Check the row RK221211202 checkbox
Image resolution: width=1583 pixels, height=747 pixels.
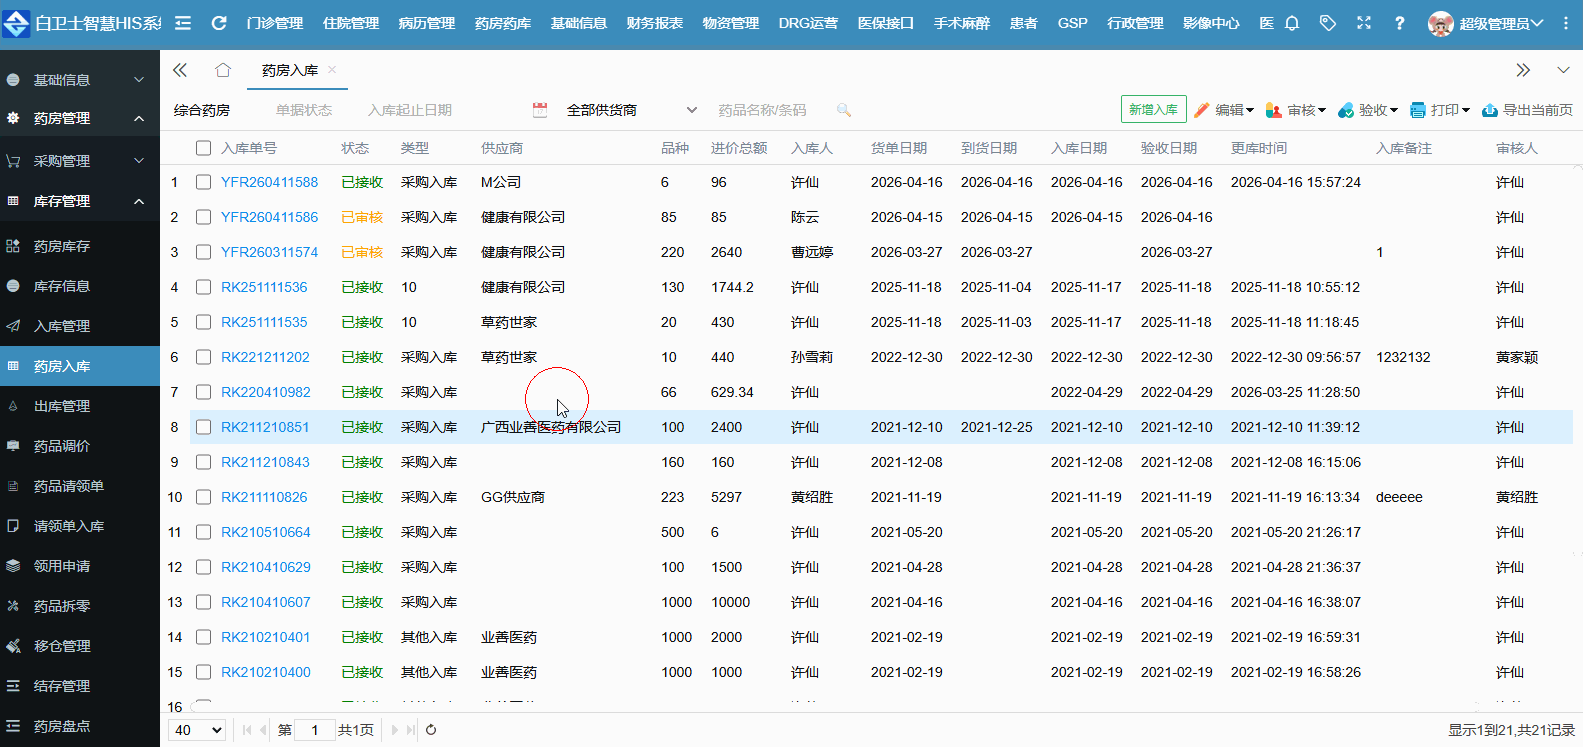coord(203,357)
